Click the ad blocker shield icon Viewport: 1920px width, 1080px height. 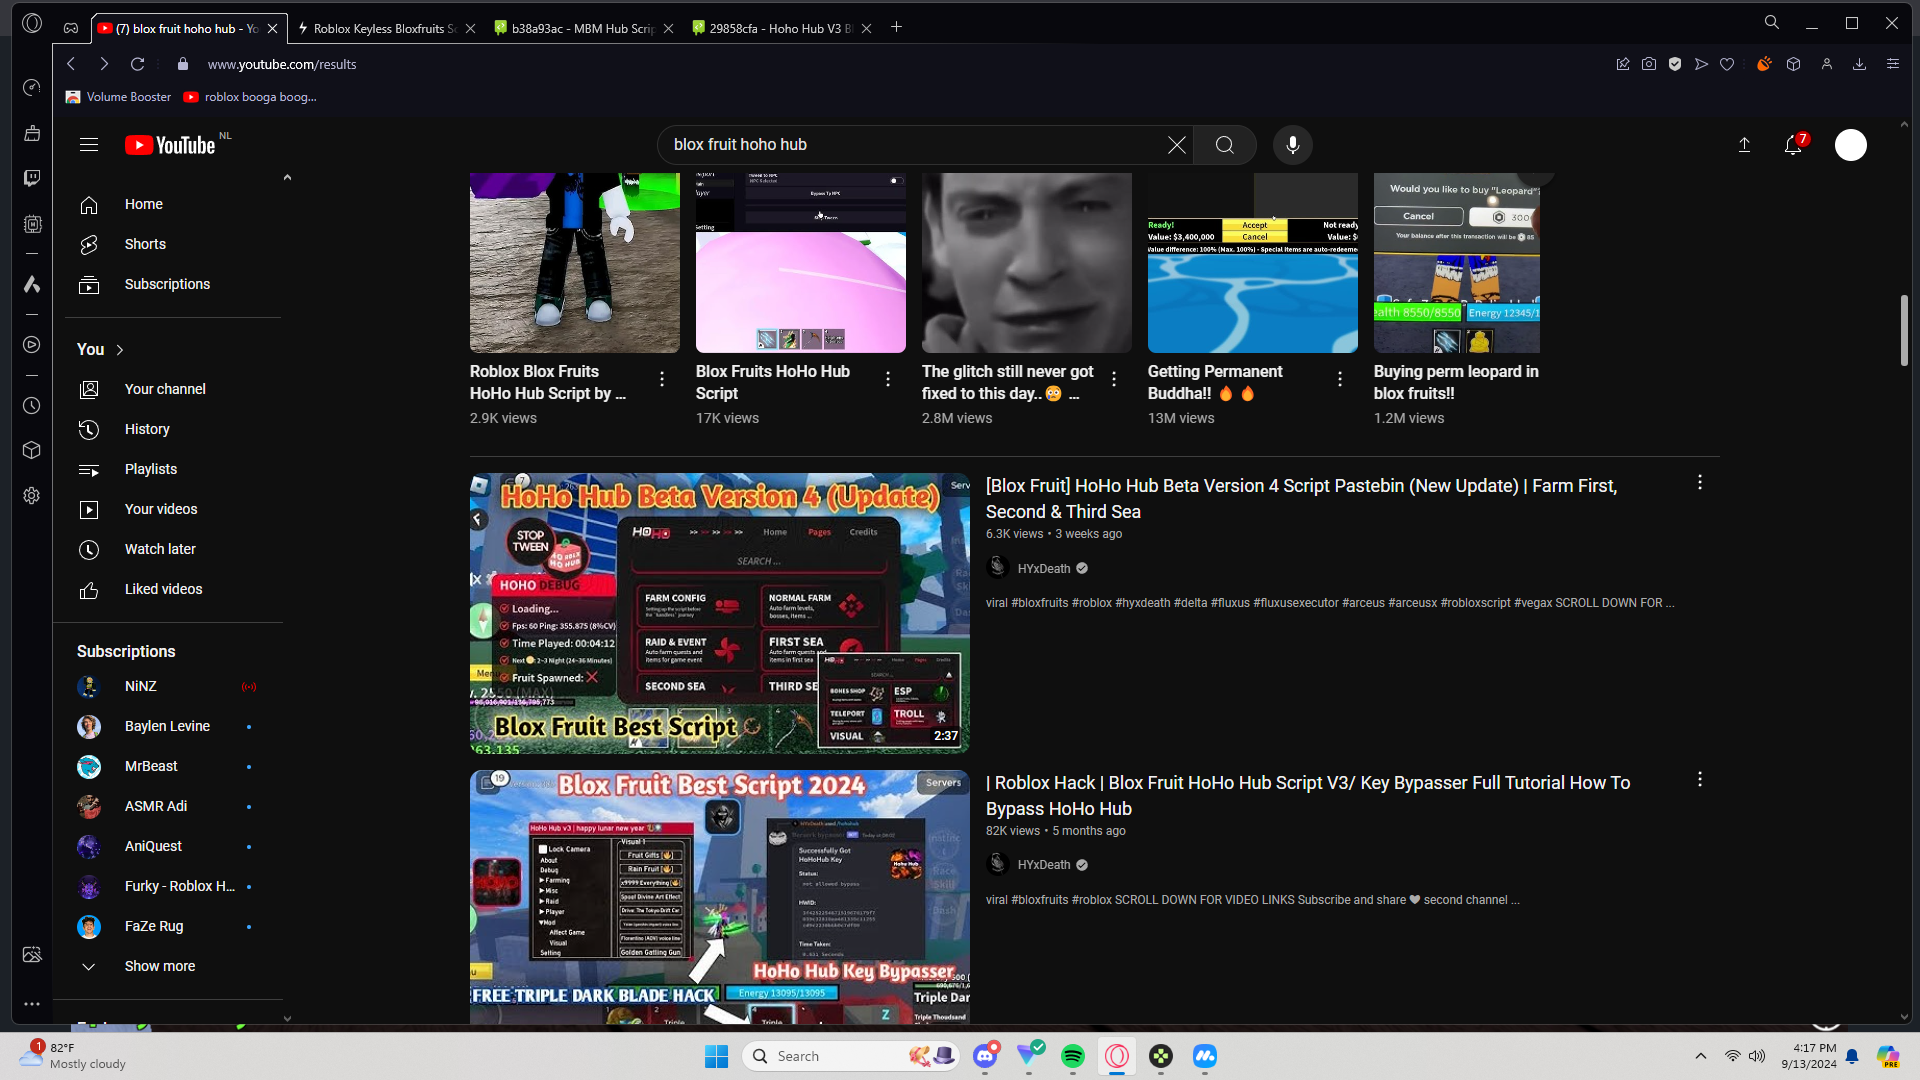pyautogui.click(x=1675, y=64)
